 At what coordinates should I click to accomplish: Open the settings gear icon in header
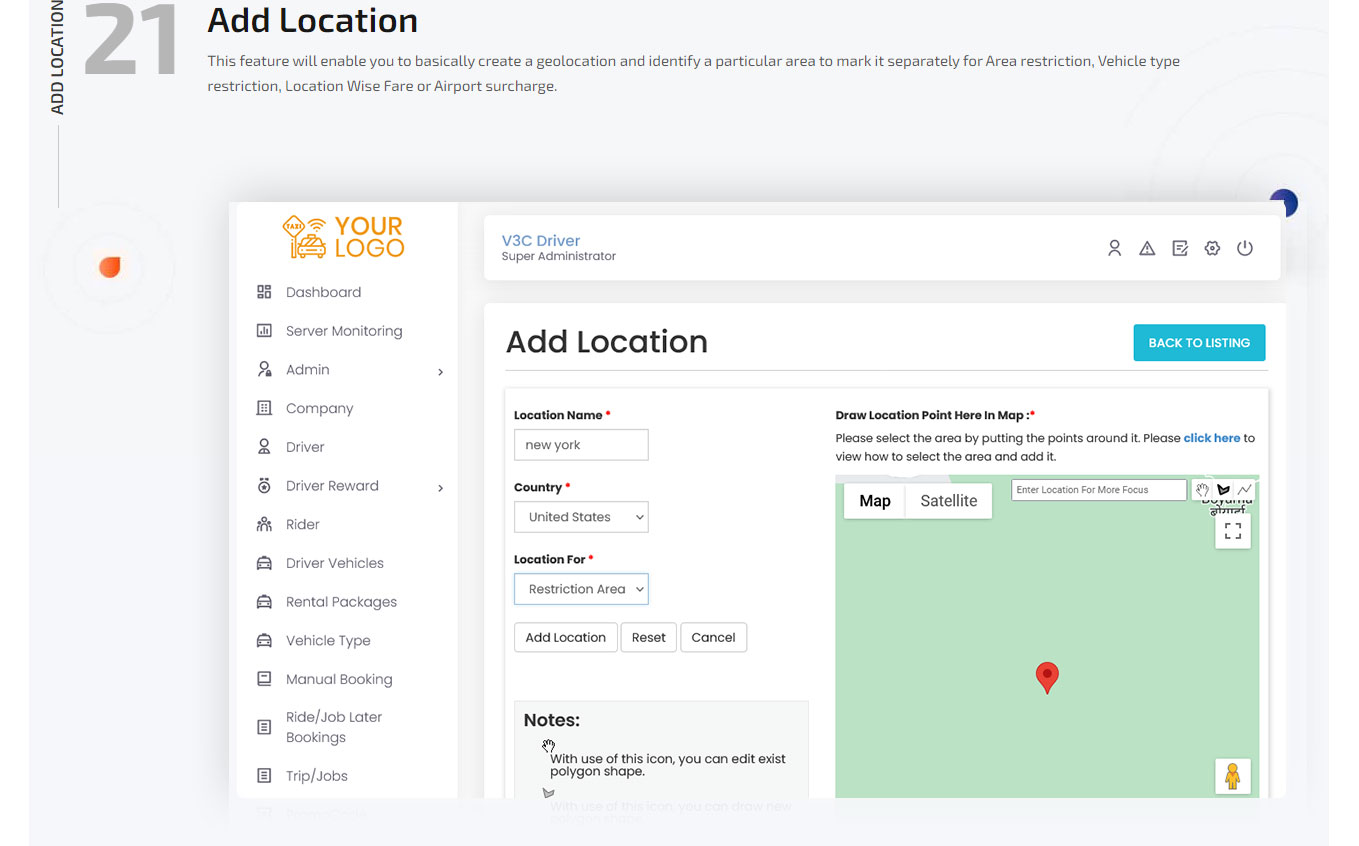(1212, 248)
